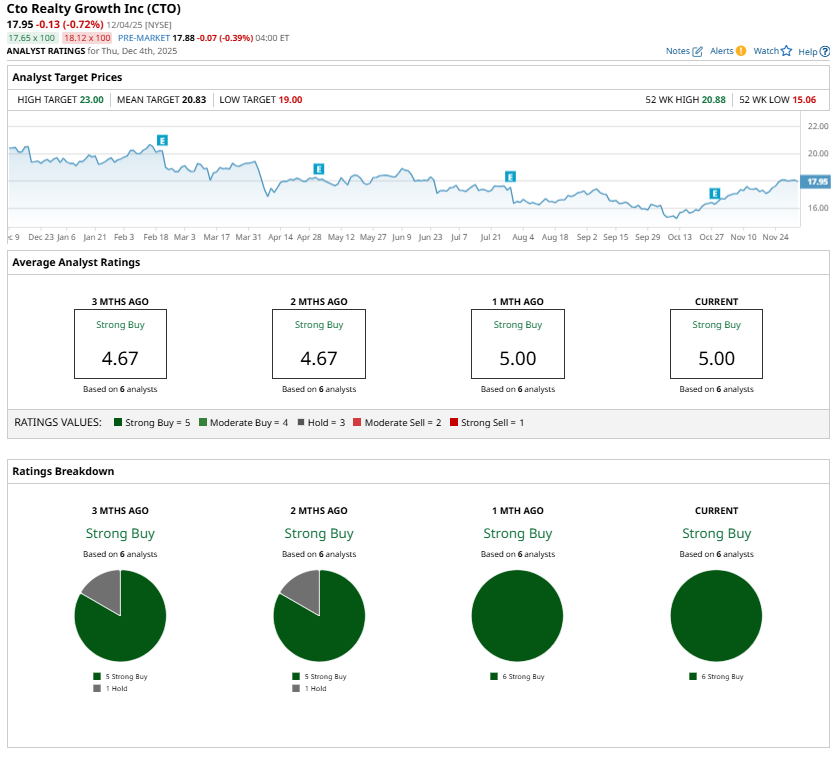The width and height of the screenshot is (838, 757).
Task: Open Help via the question mark icon
Action: pos(824,51)
